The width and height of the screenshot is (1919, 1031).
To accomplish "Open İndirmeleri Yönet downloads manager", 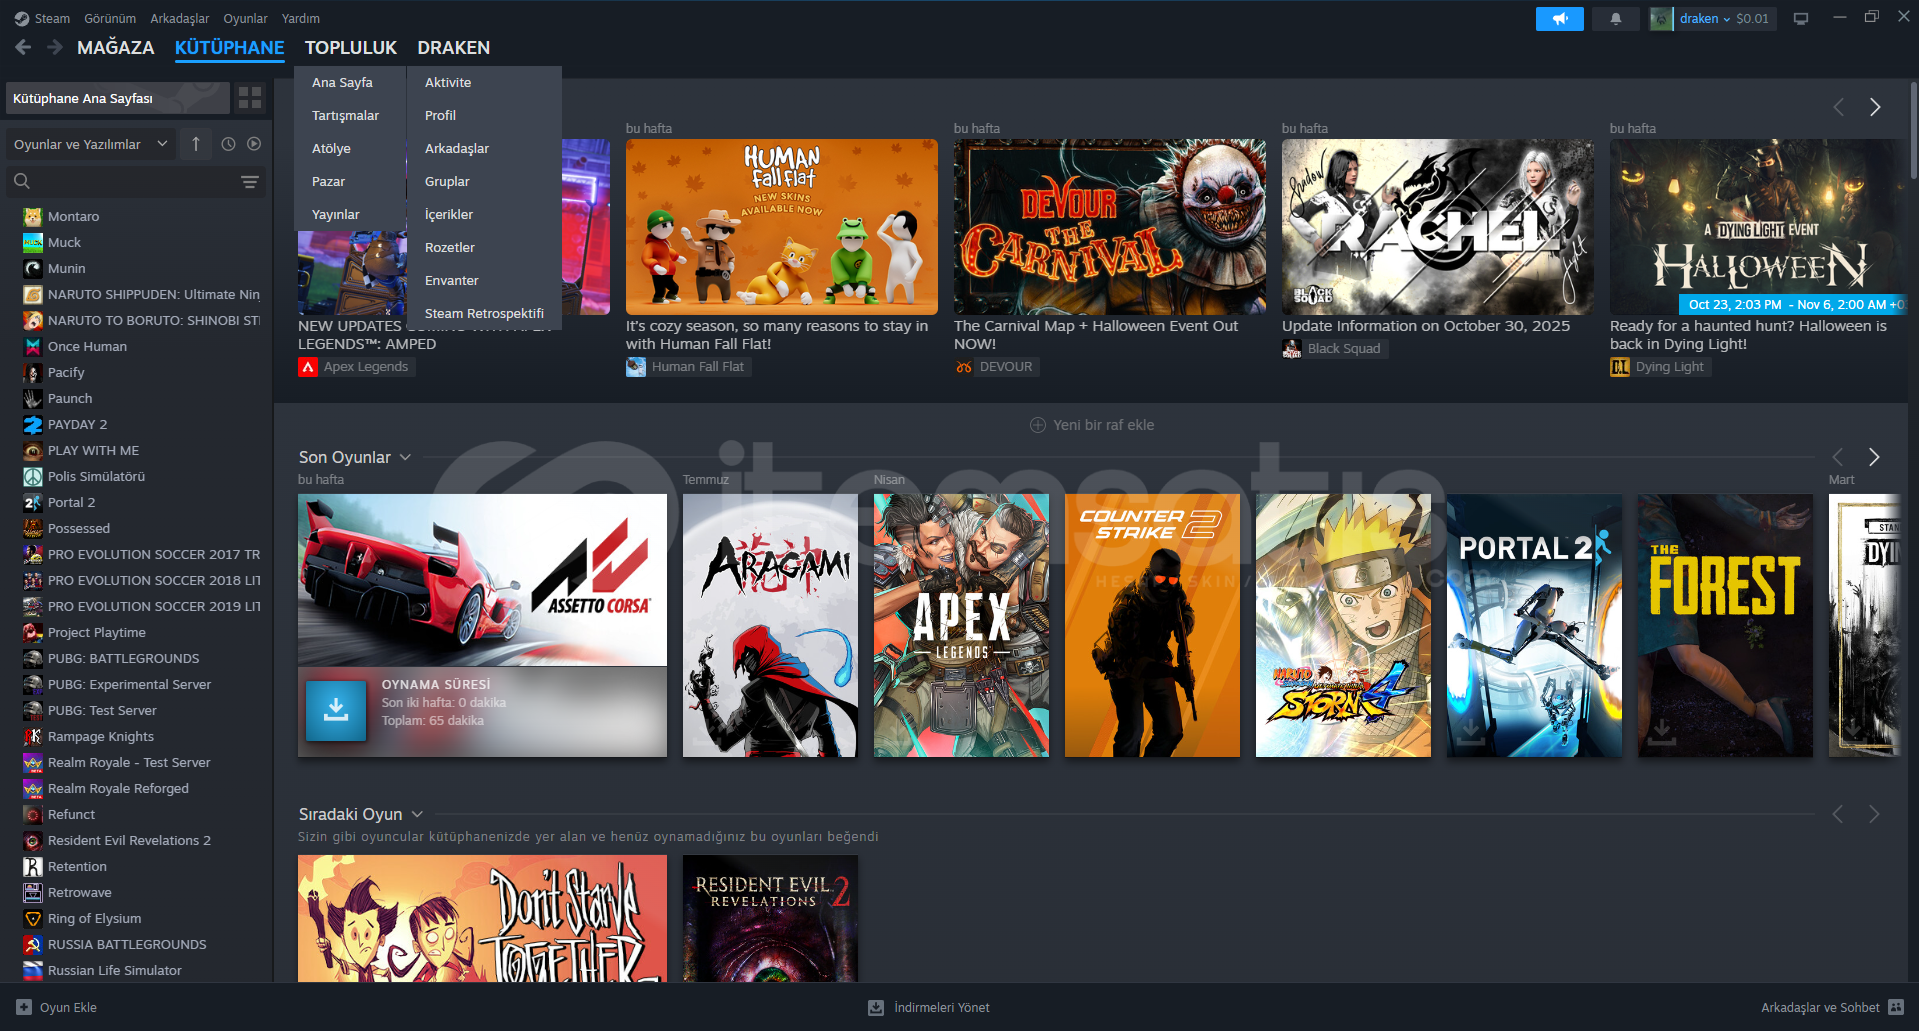I will click(x=929, y=1008).
